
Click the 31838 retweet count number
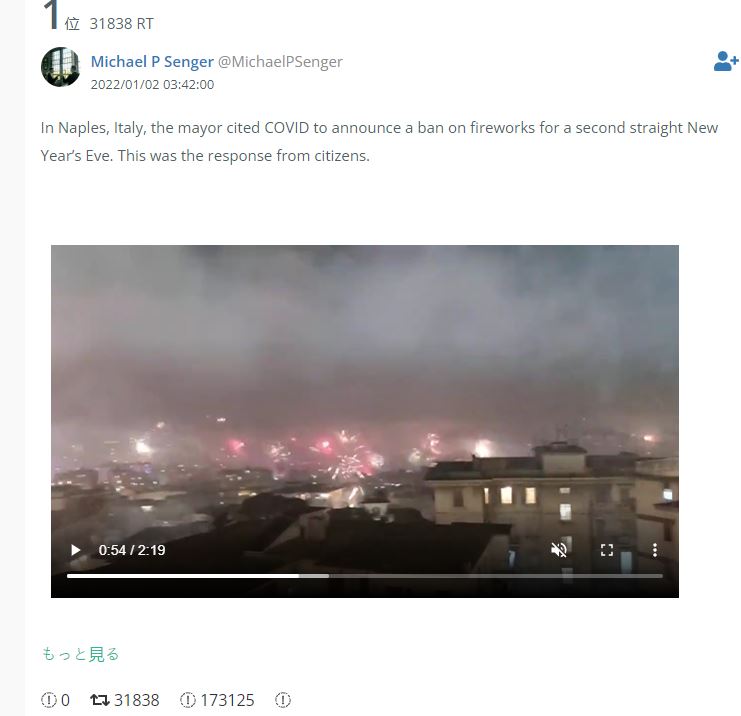pyautogui.click(x=137, y=700)
